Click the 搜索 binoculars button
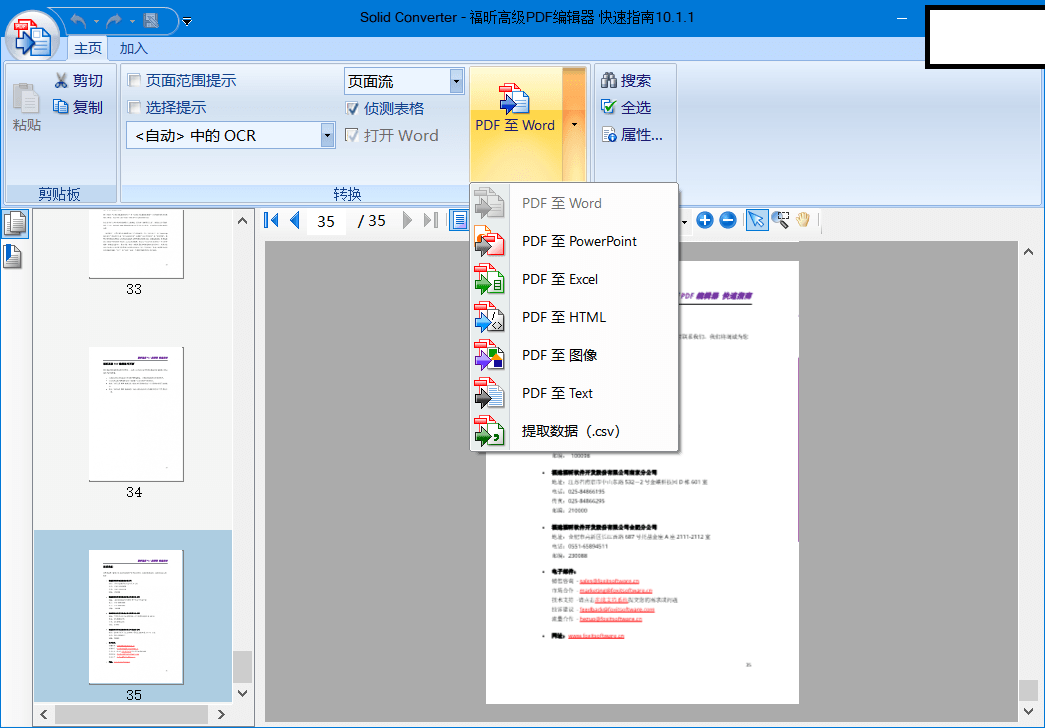This screenshot has width=1045, height=728. pyautogui.click(x=626, y=81)
